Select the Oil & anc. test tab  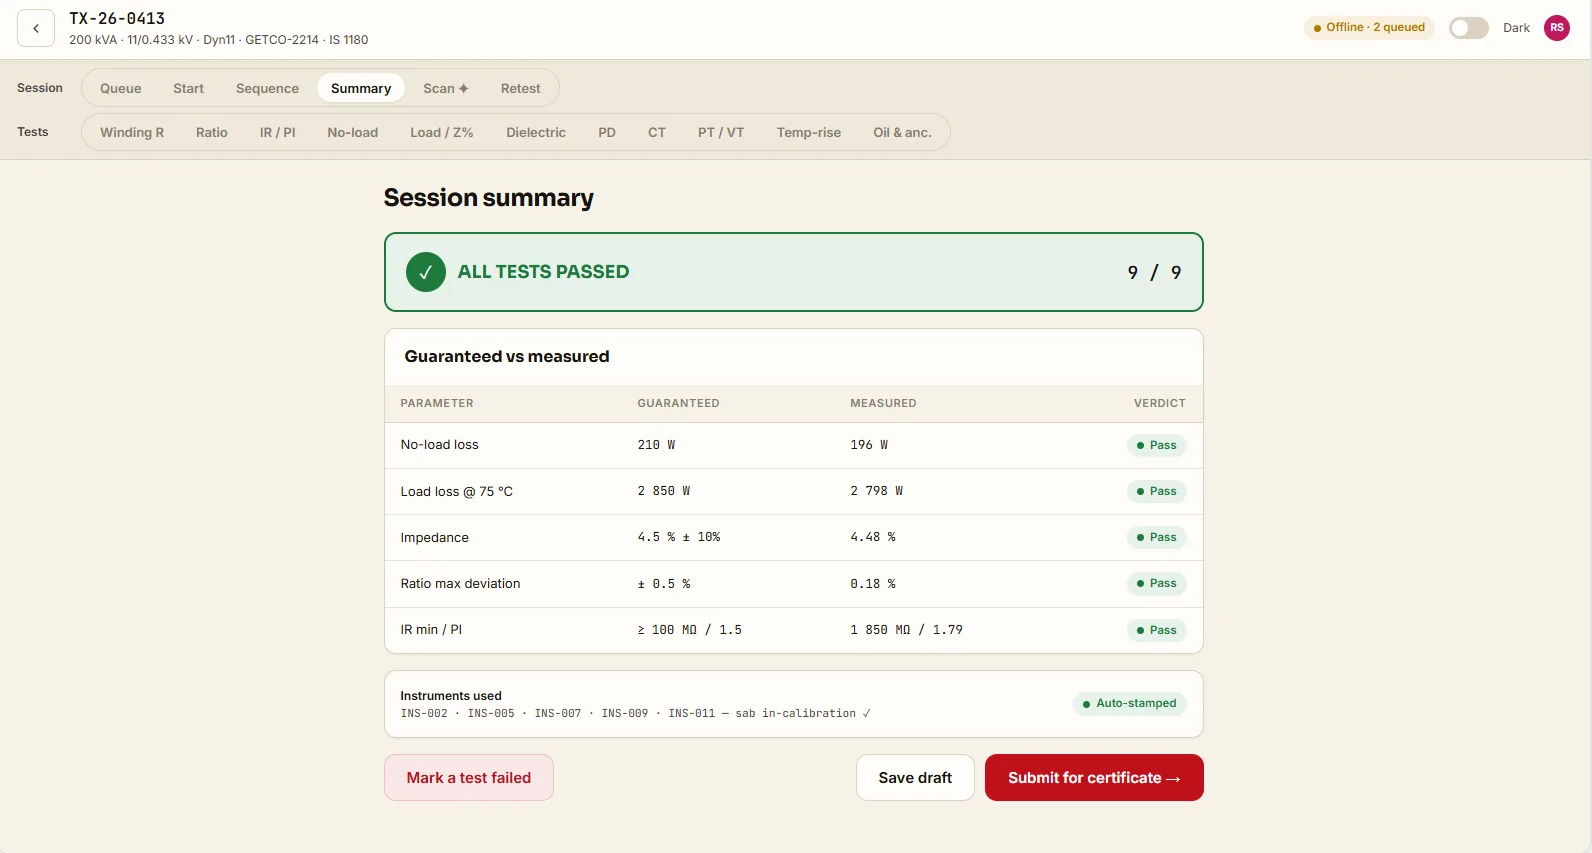point(902,132)
